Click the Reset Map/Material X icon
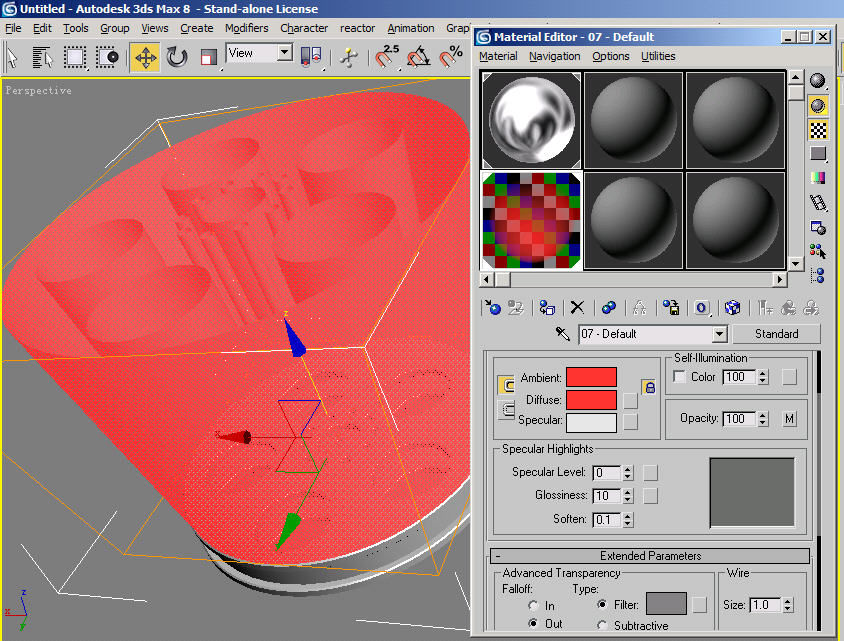This screenshot has width=844, height=641. (x=577, y=308)
